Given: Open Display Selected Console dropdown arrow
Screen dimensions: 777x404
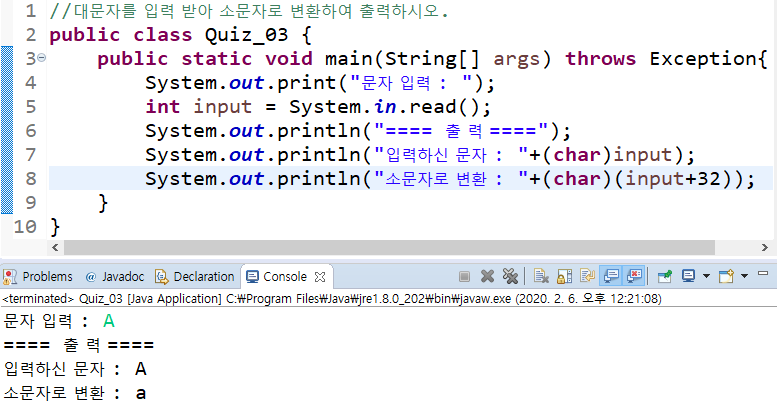Looking at the screenshot, I should point(706,276).
